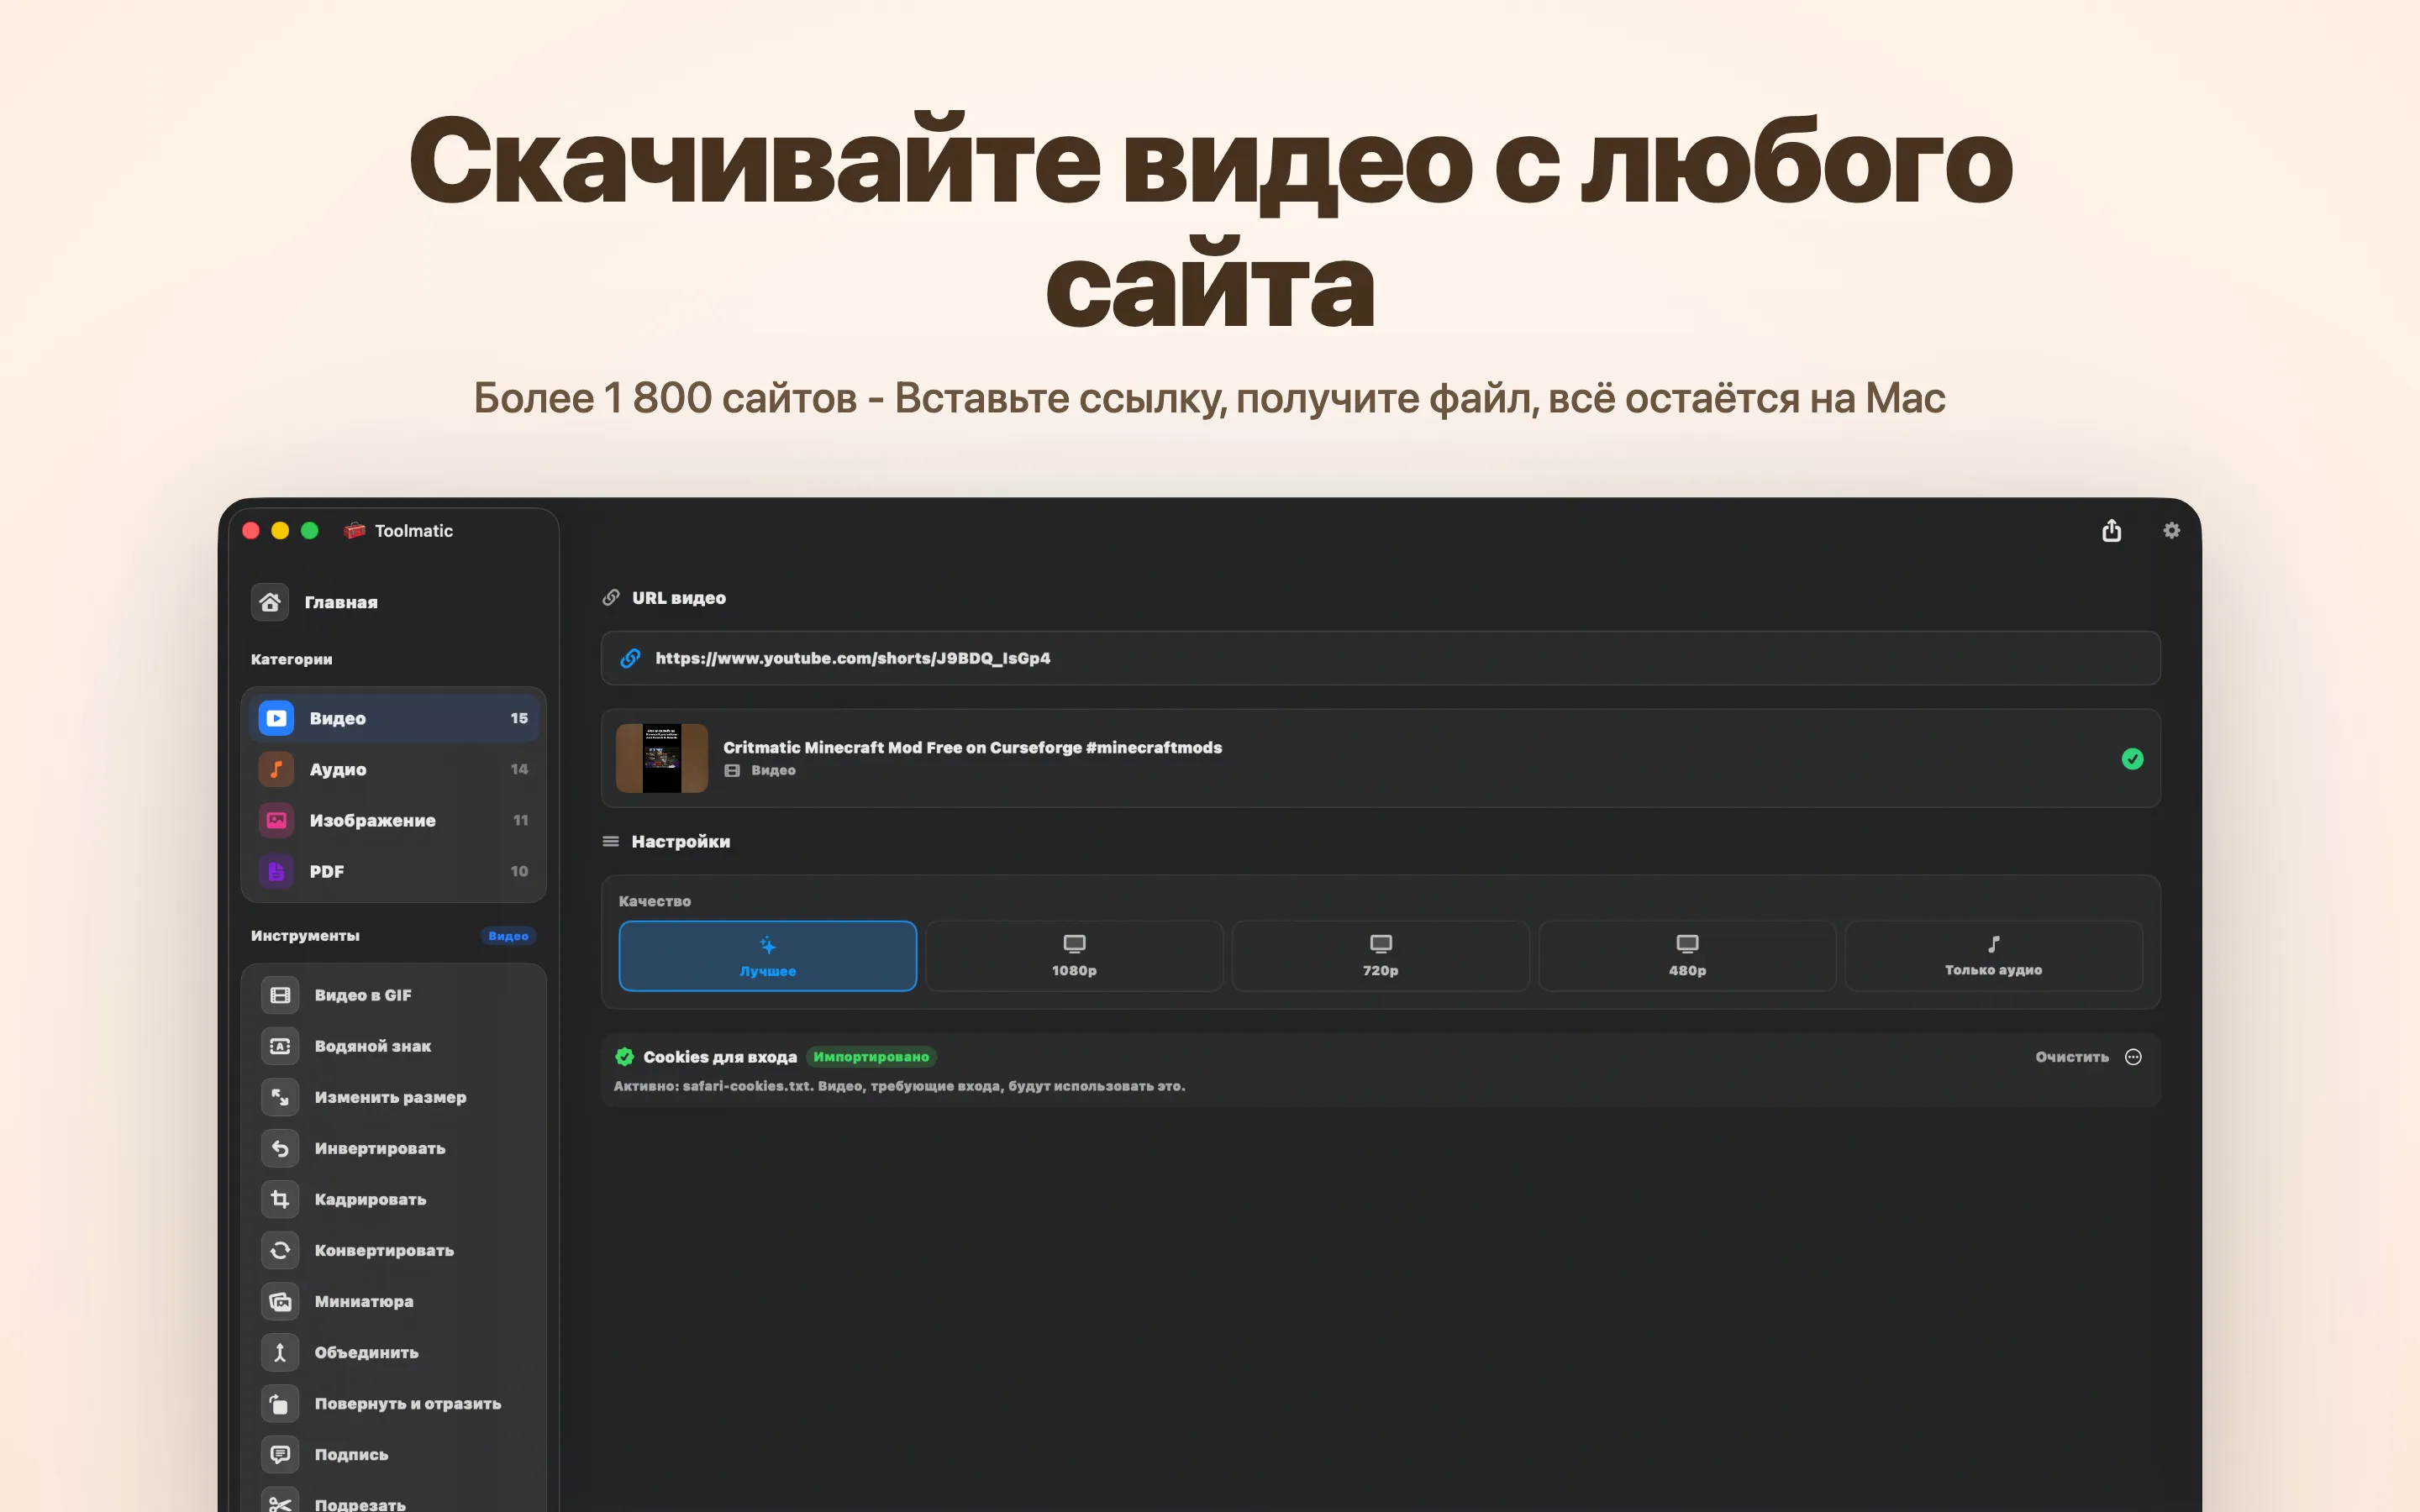Select the Аудио category icon
The height and width of the screenshot is (1512, 2420).
pyautogui.click(x=276, y=769)
